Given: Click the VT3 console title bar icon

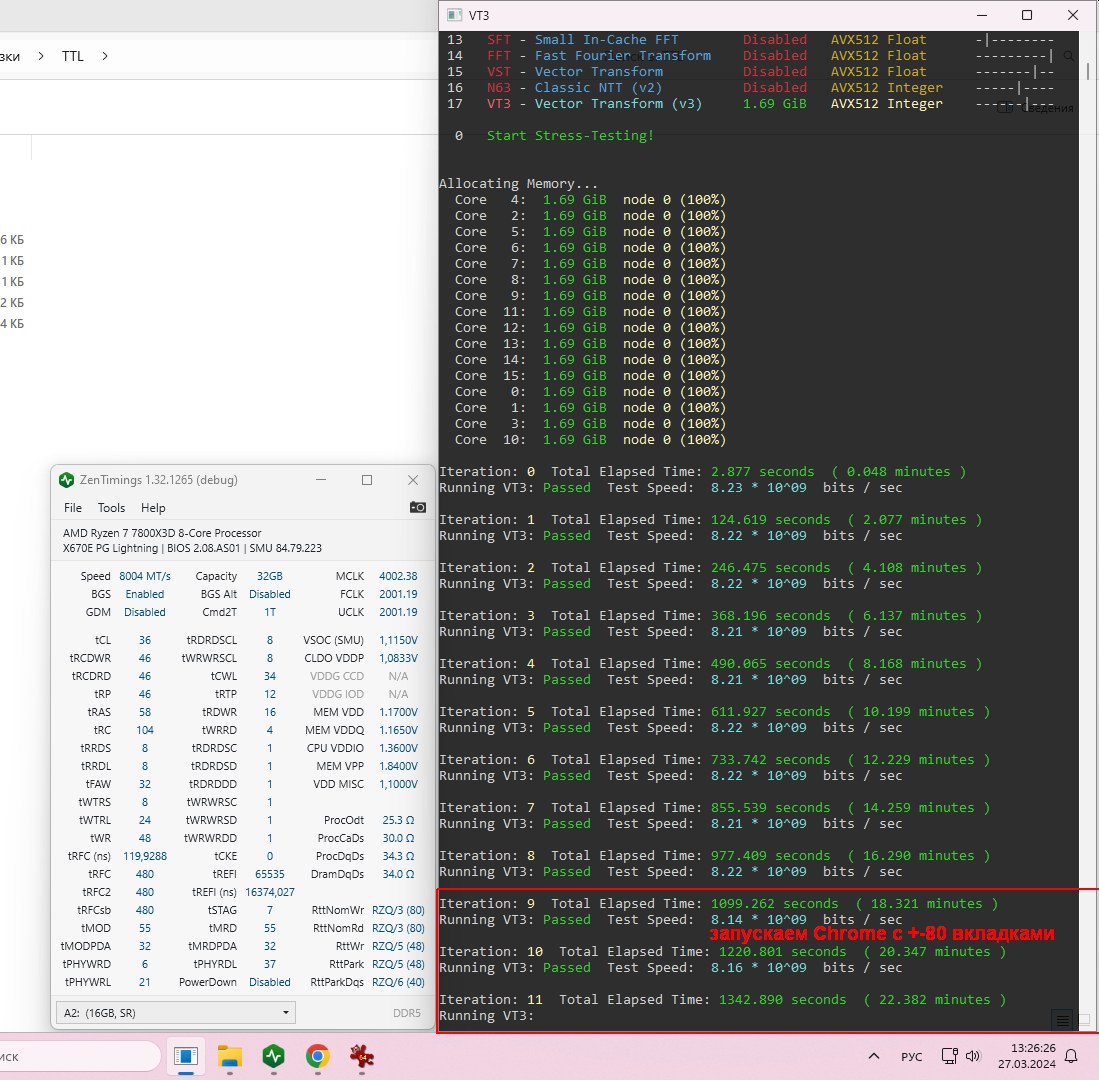Looking at the screenshot, I should tap(455, 15).
